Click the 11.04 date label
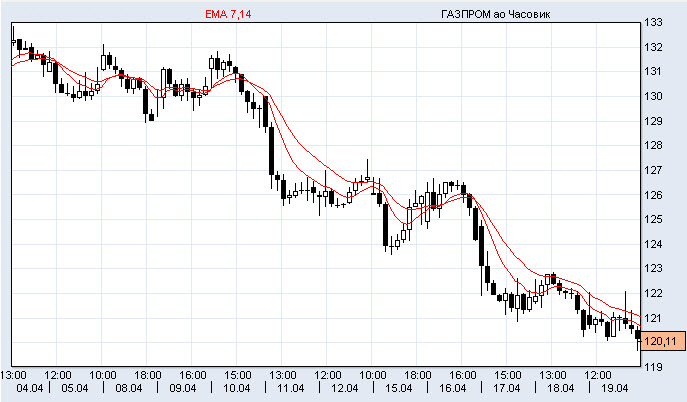This screenshot has width=687, height=402. pyautogui.click(x=291, y=388)
